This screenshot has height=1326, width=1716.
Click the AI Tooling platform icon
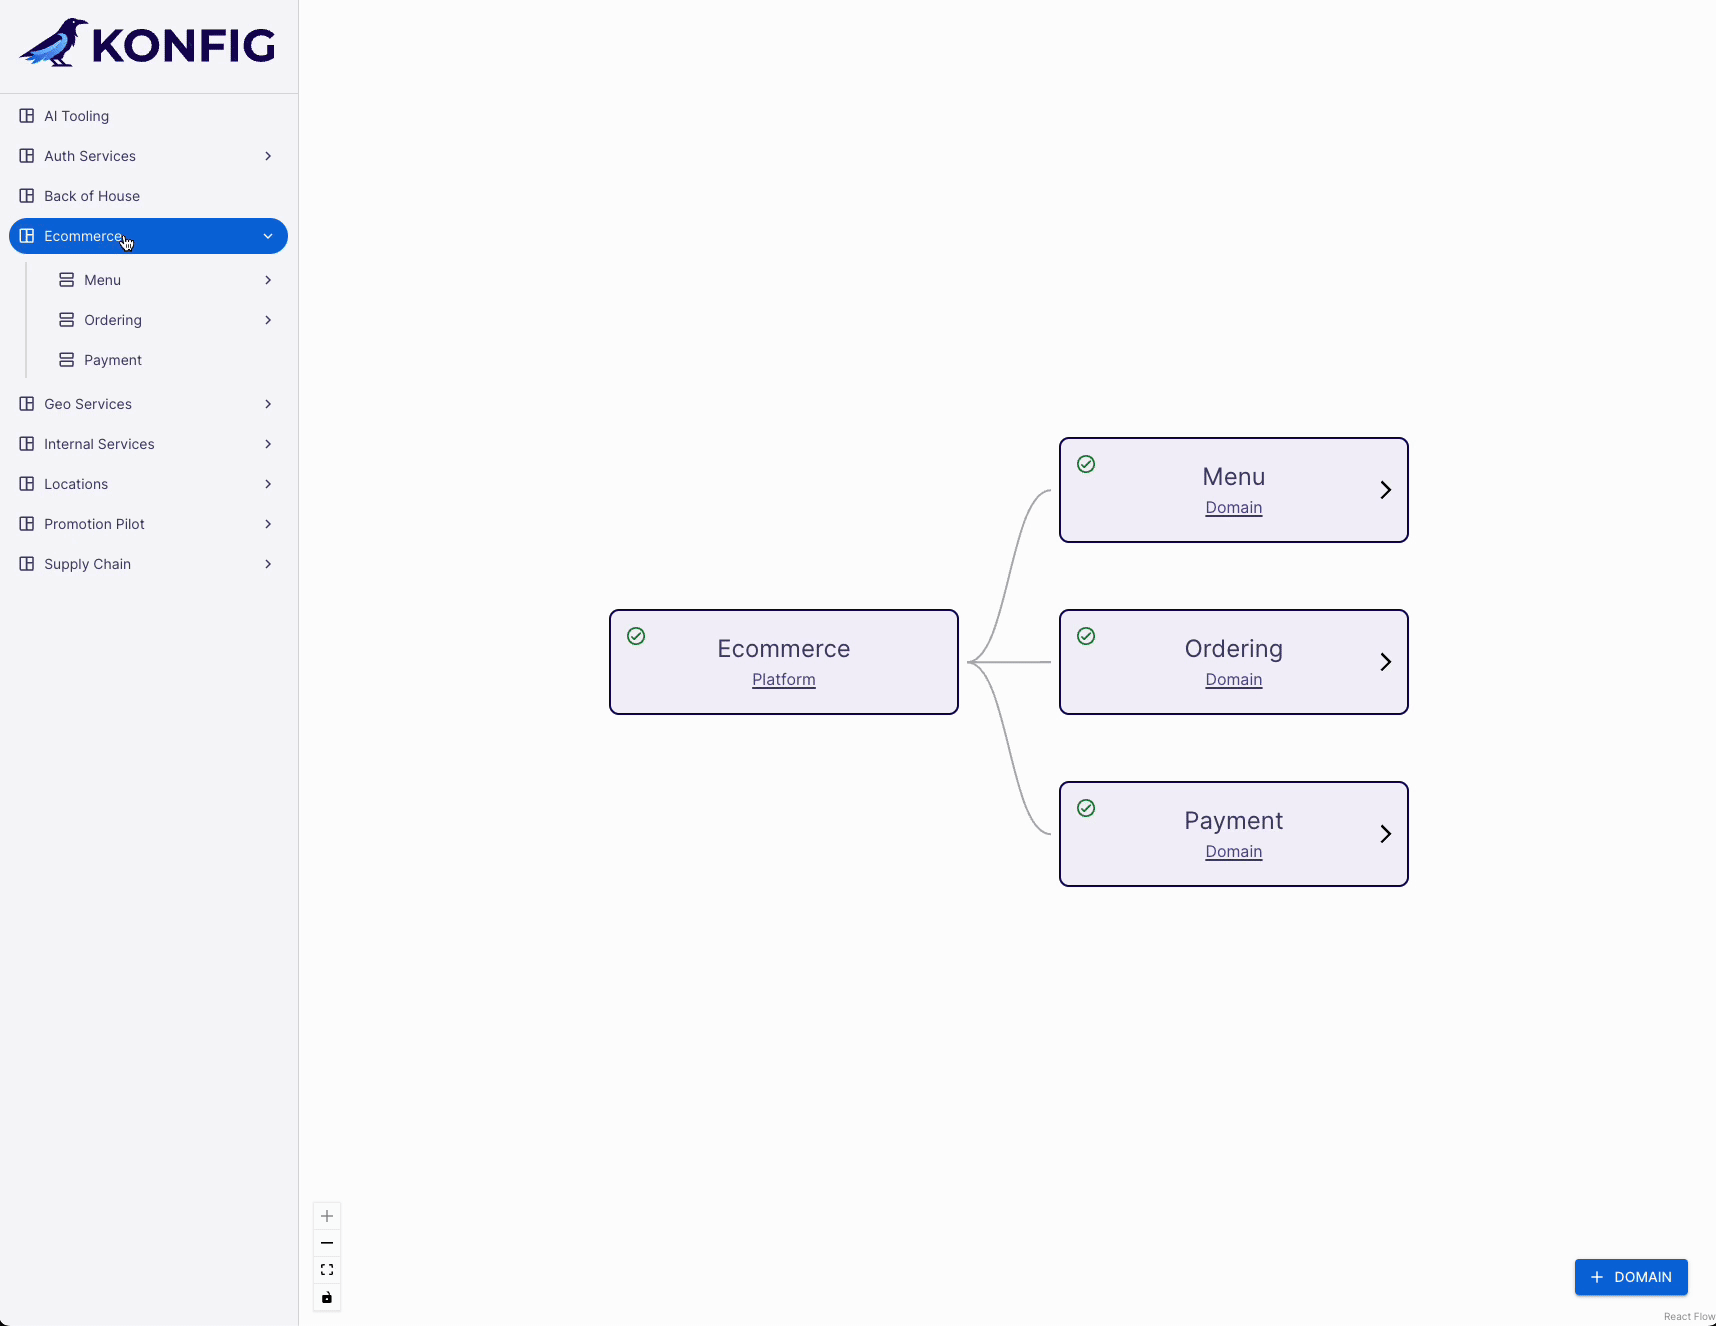coord(27,116)
